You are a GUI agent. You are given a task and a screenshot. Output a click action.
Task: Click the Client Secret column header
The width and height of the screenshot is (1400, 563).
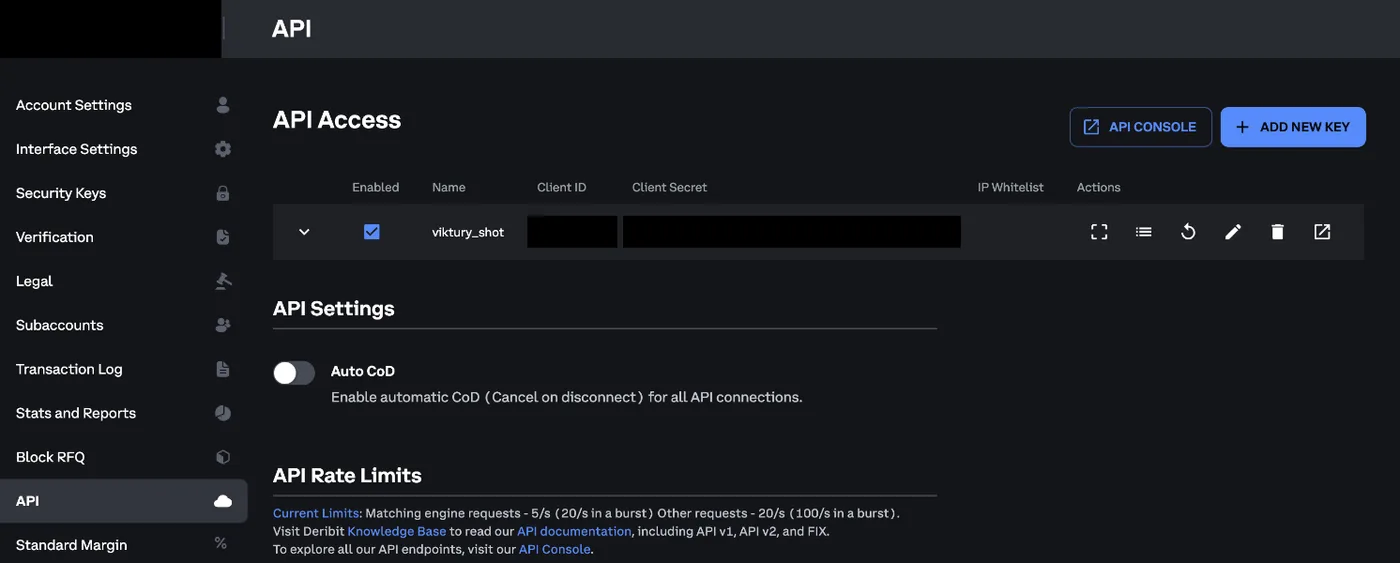pos(670,187)
